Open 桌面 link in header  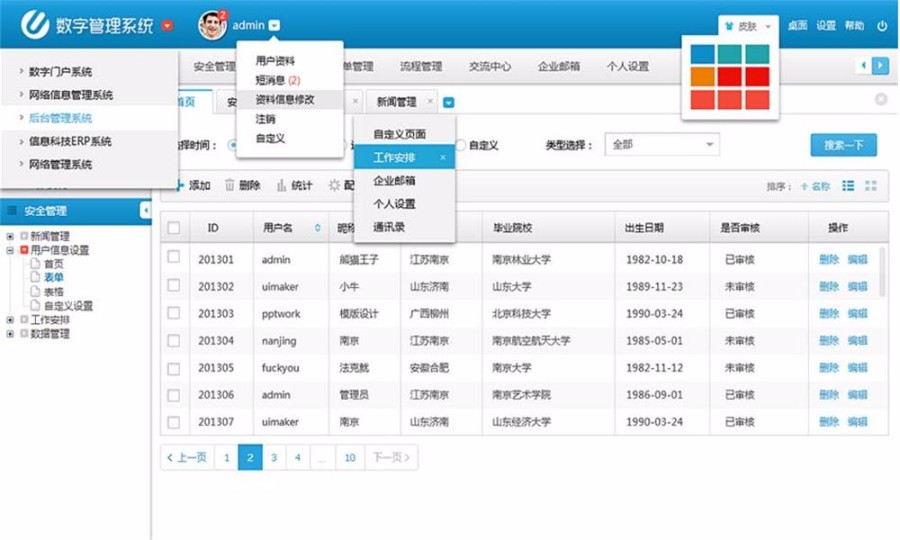coord(797,25)
